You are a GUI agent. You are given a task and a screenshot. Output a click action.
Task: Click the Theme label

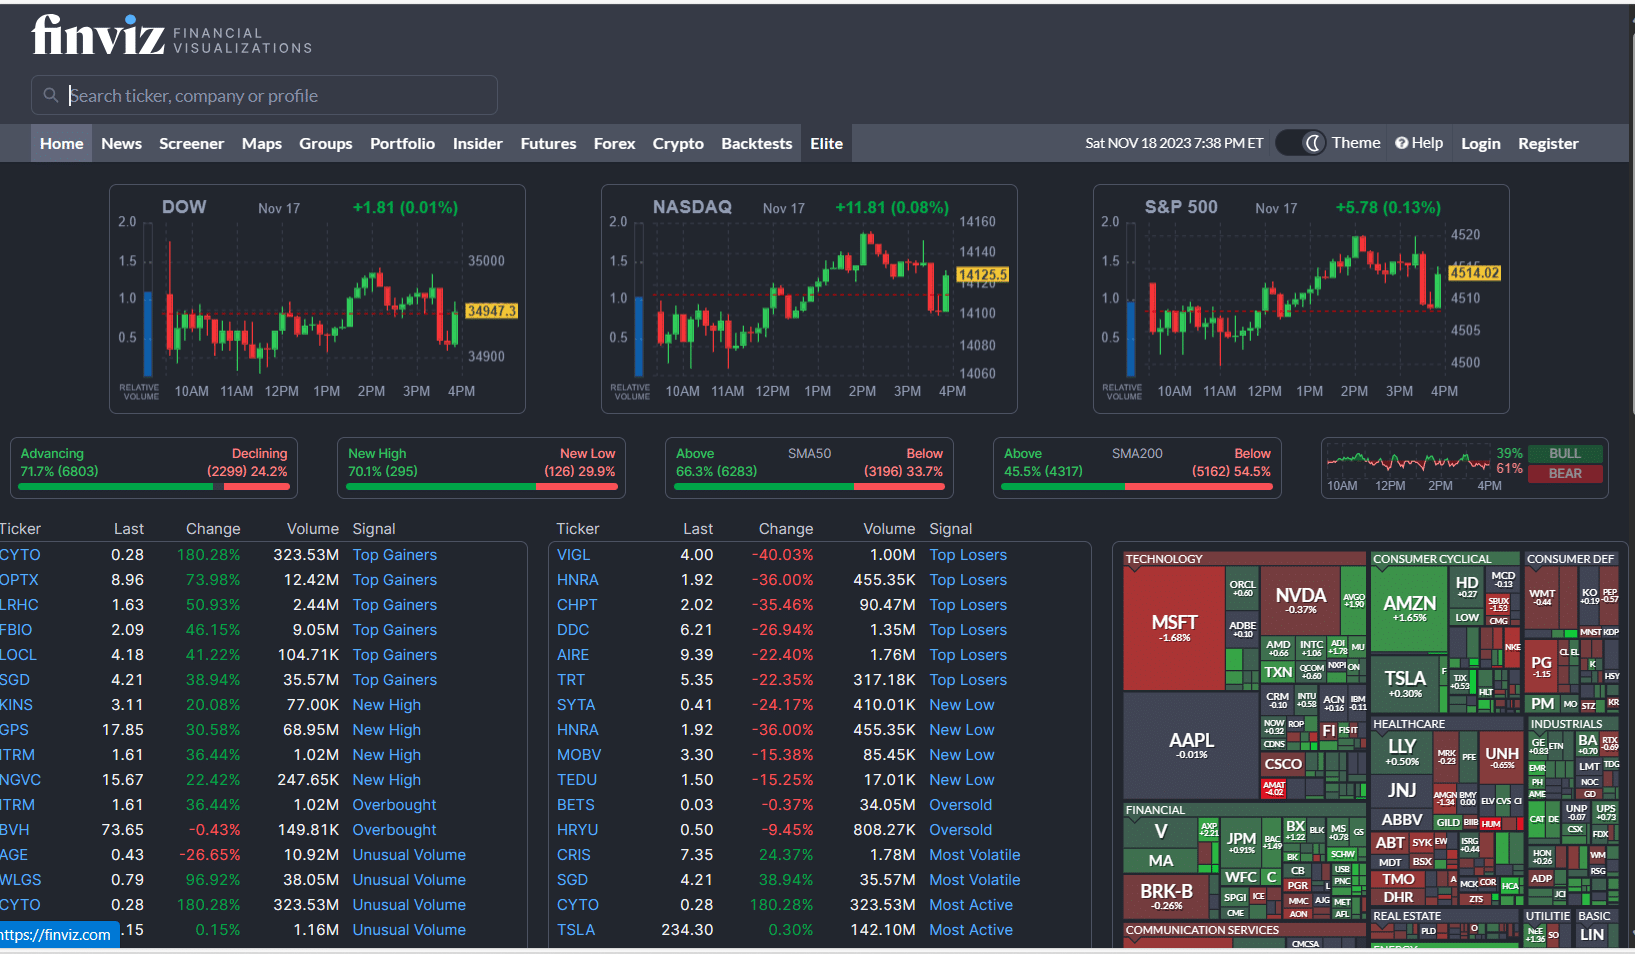(1356, 143)
